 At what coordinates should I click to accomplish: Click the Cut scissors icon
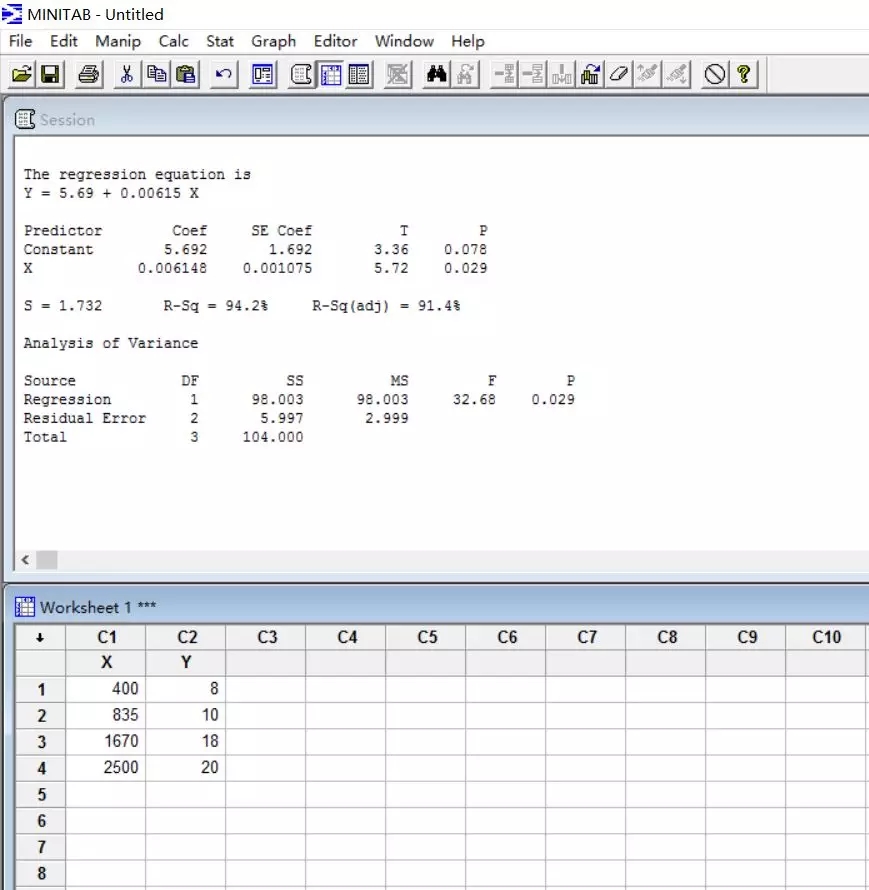tap(127, 75)
